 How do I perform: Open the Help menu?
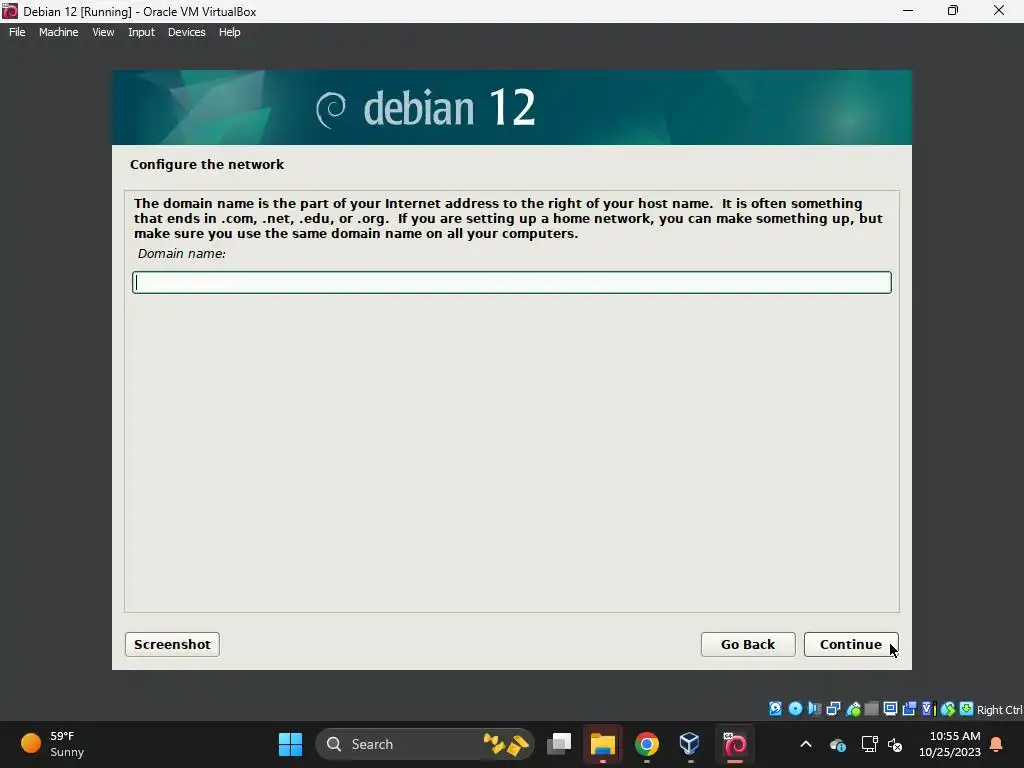click(x=229, y=32)
